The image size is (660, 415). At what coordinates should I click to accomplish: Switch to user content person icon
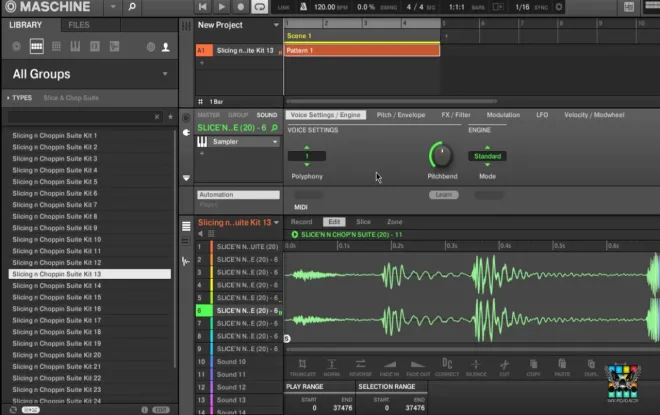166,47
